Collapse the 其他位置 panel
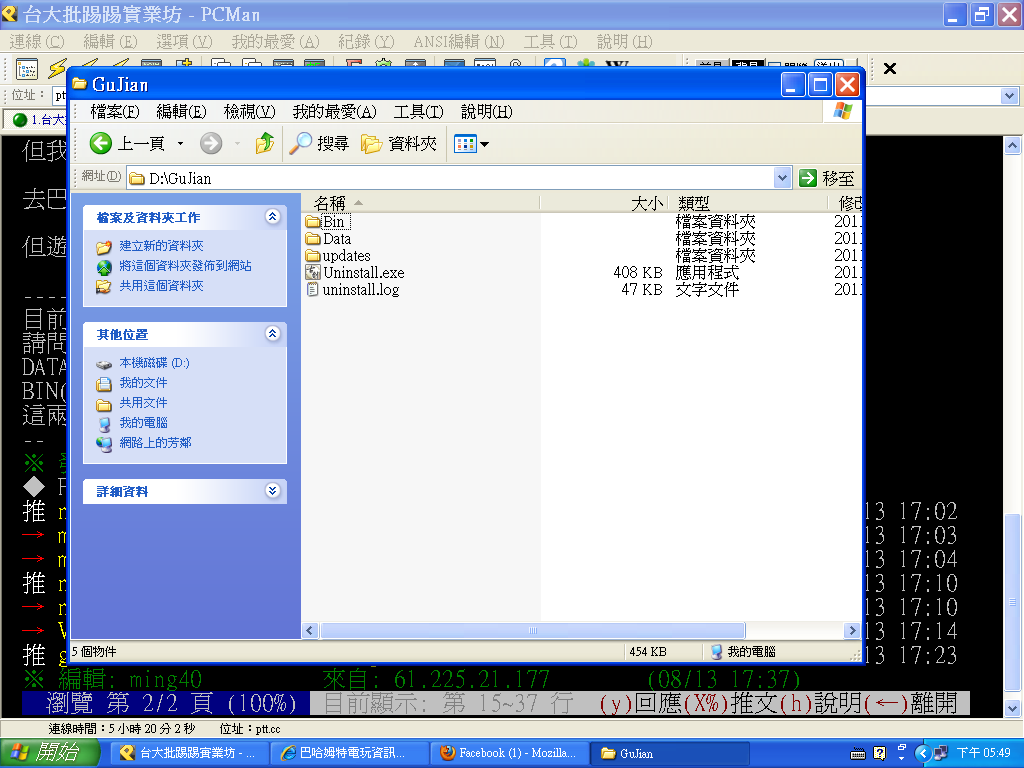The width and height of the screenshot is (1024, 768). pyautogui.click(x=273, y=334)
